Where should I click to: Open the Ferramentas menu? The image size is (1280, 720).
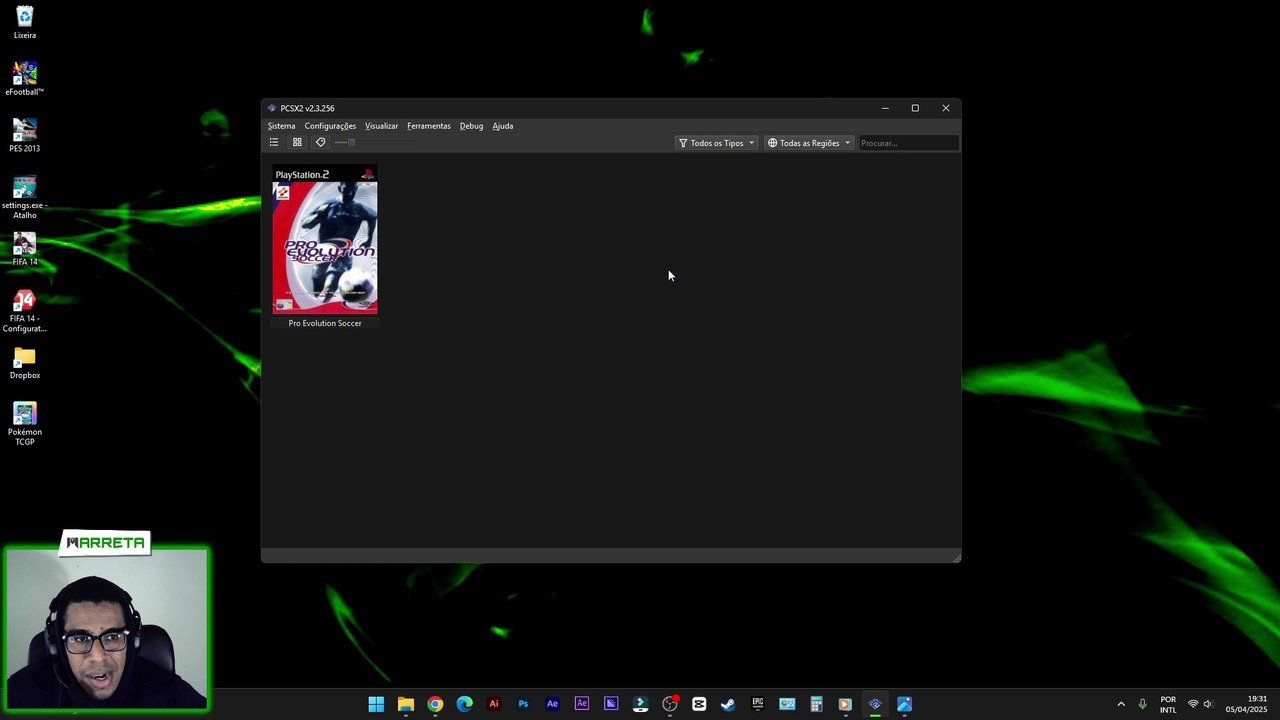[428, 126]
